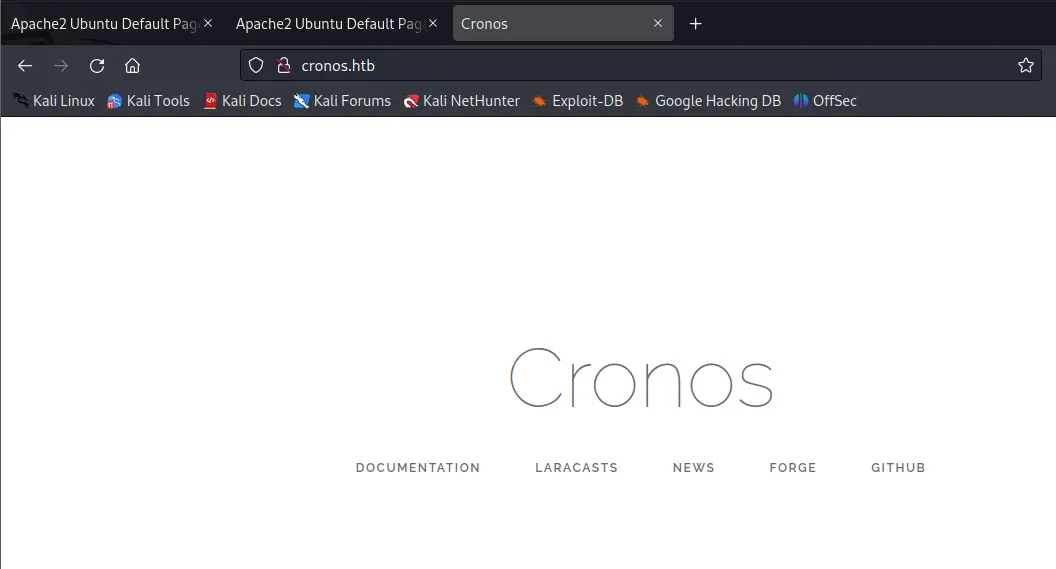
Task: Close the second Apache2 Ubuntu tab
Action: pyautogui.click(x=433, y=23)
